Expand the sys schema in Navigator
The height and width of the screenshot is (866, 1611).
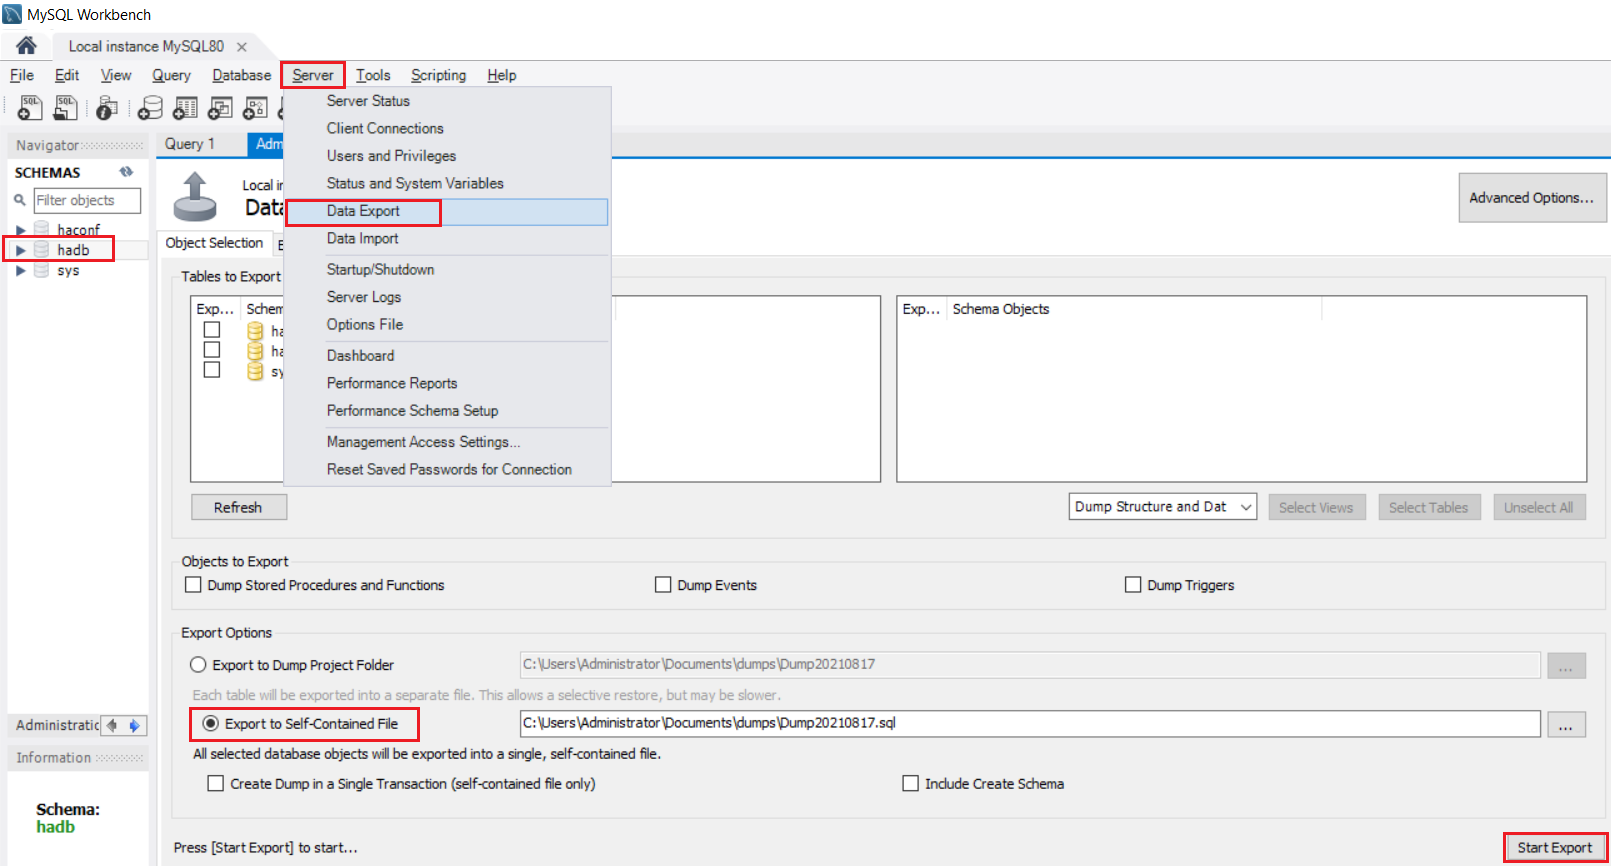(21, 271)
